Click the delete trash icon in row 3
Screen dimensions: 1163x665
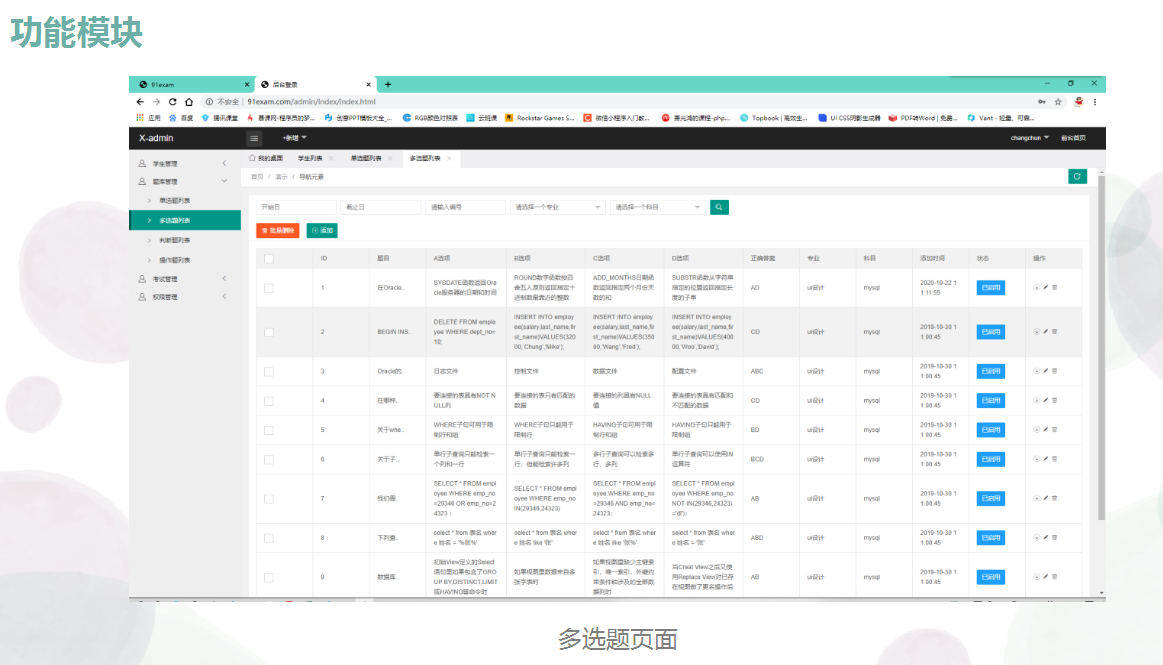(1054, 371)
